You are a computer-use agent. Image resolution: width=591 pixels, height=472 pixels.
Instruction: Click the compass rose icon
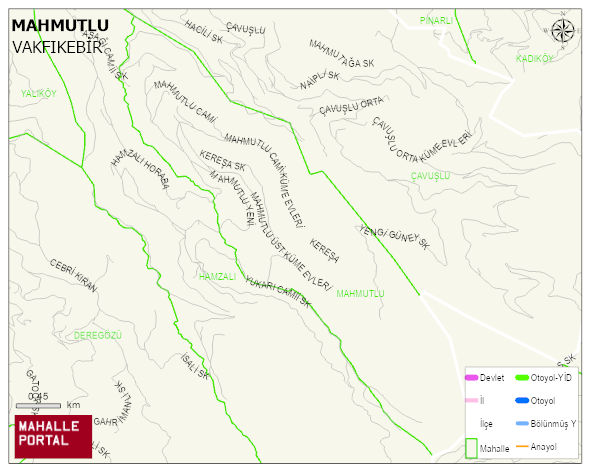coord(563,31)
